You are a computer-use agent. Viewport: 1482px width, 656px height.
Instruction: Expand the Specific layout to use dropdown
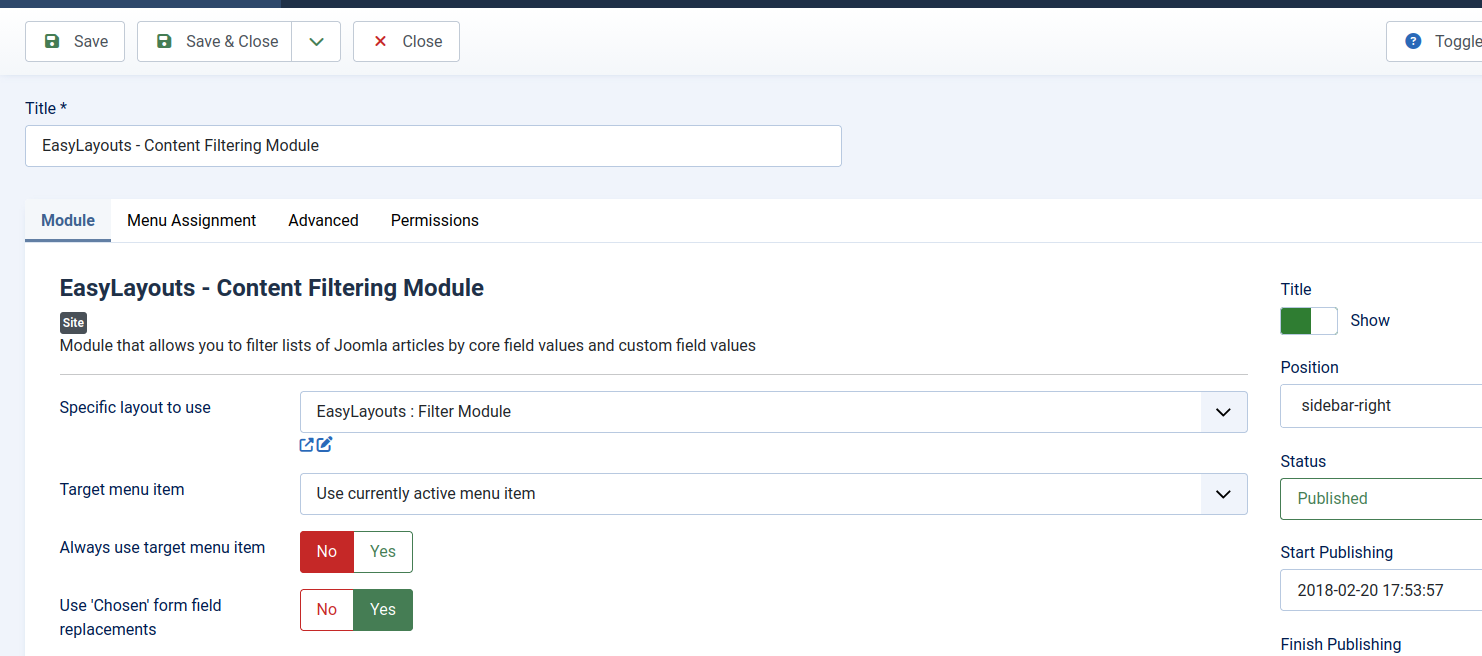pos(774,412)
